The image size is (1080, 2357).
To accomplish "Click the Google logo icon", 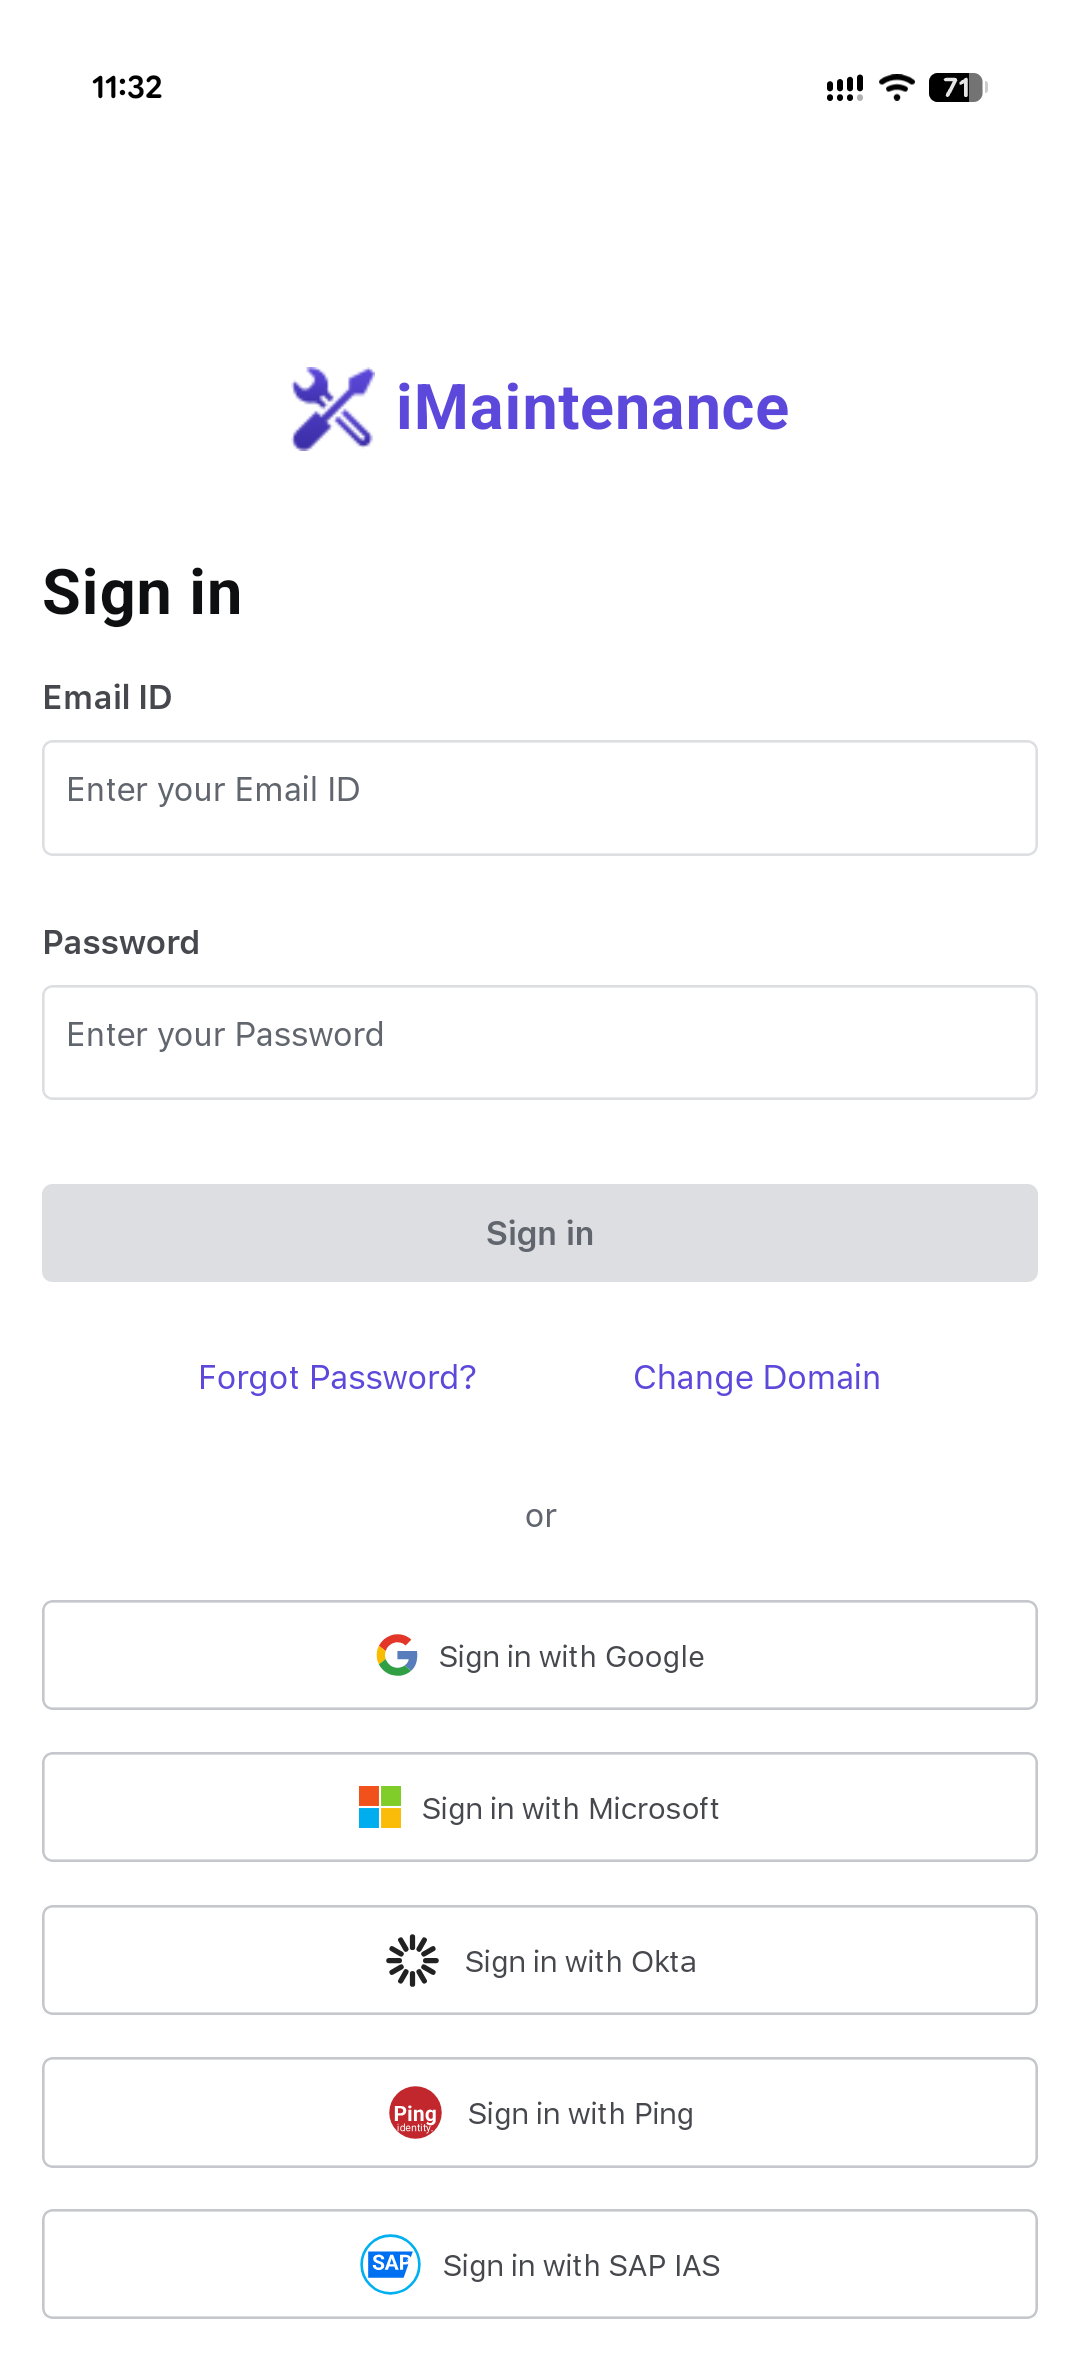I will (x=397, y=1655).
